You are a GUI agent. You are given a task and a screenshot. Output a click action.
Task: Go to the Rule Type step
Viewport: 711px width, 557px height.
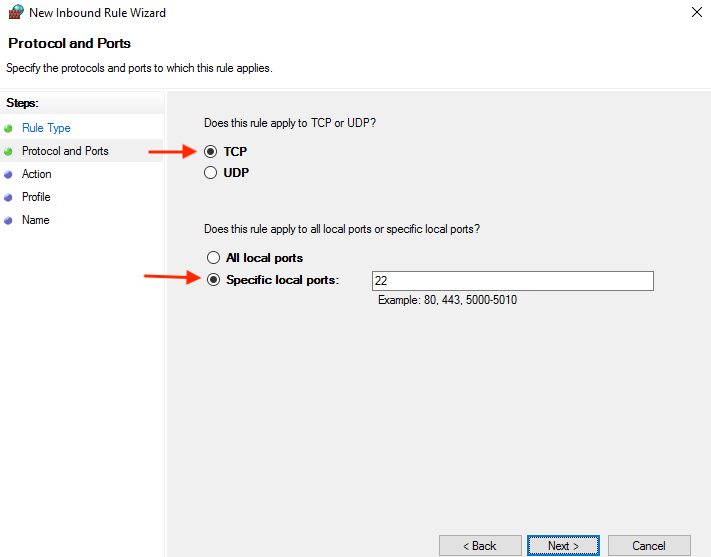click(x=46, y=128)
